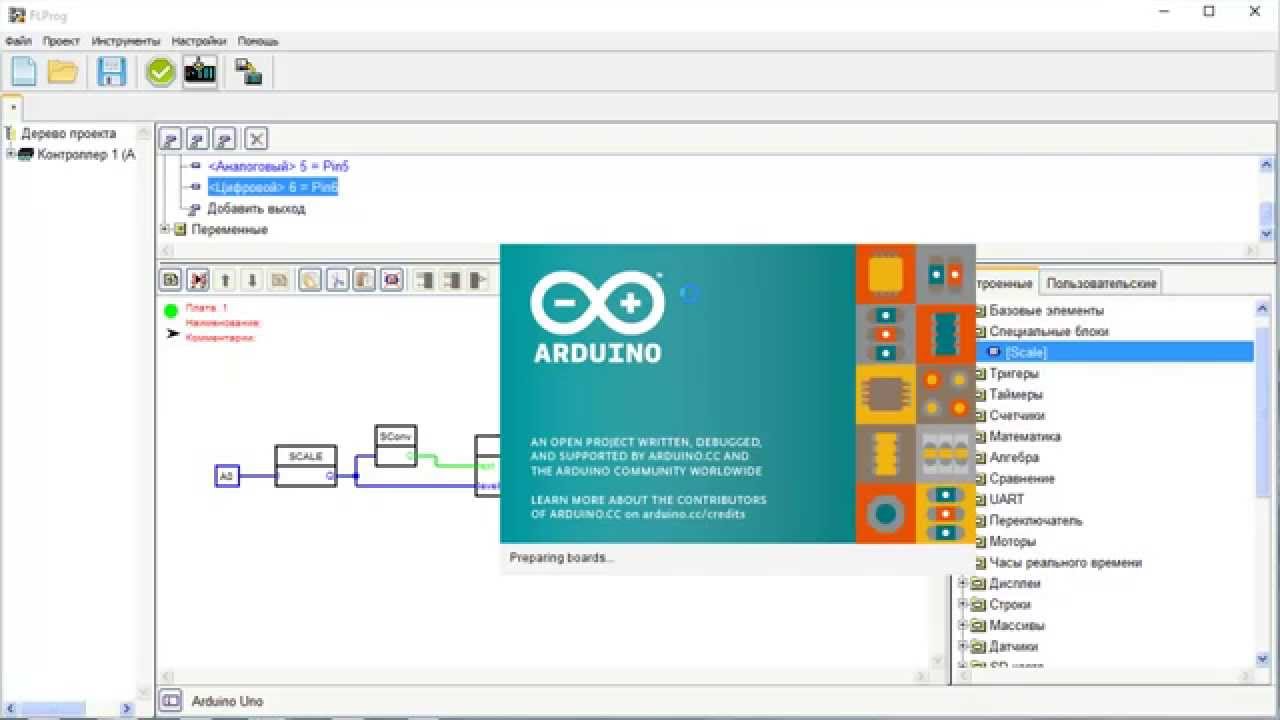
Task: Open the Файл menu
Action: pos(18,41)
